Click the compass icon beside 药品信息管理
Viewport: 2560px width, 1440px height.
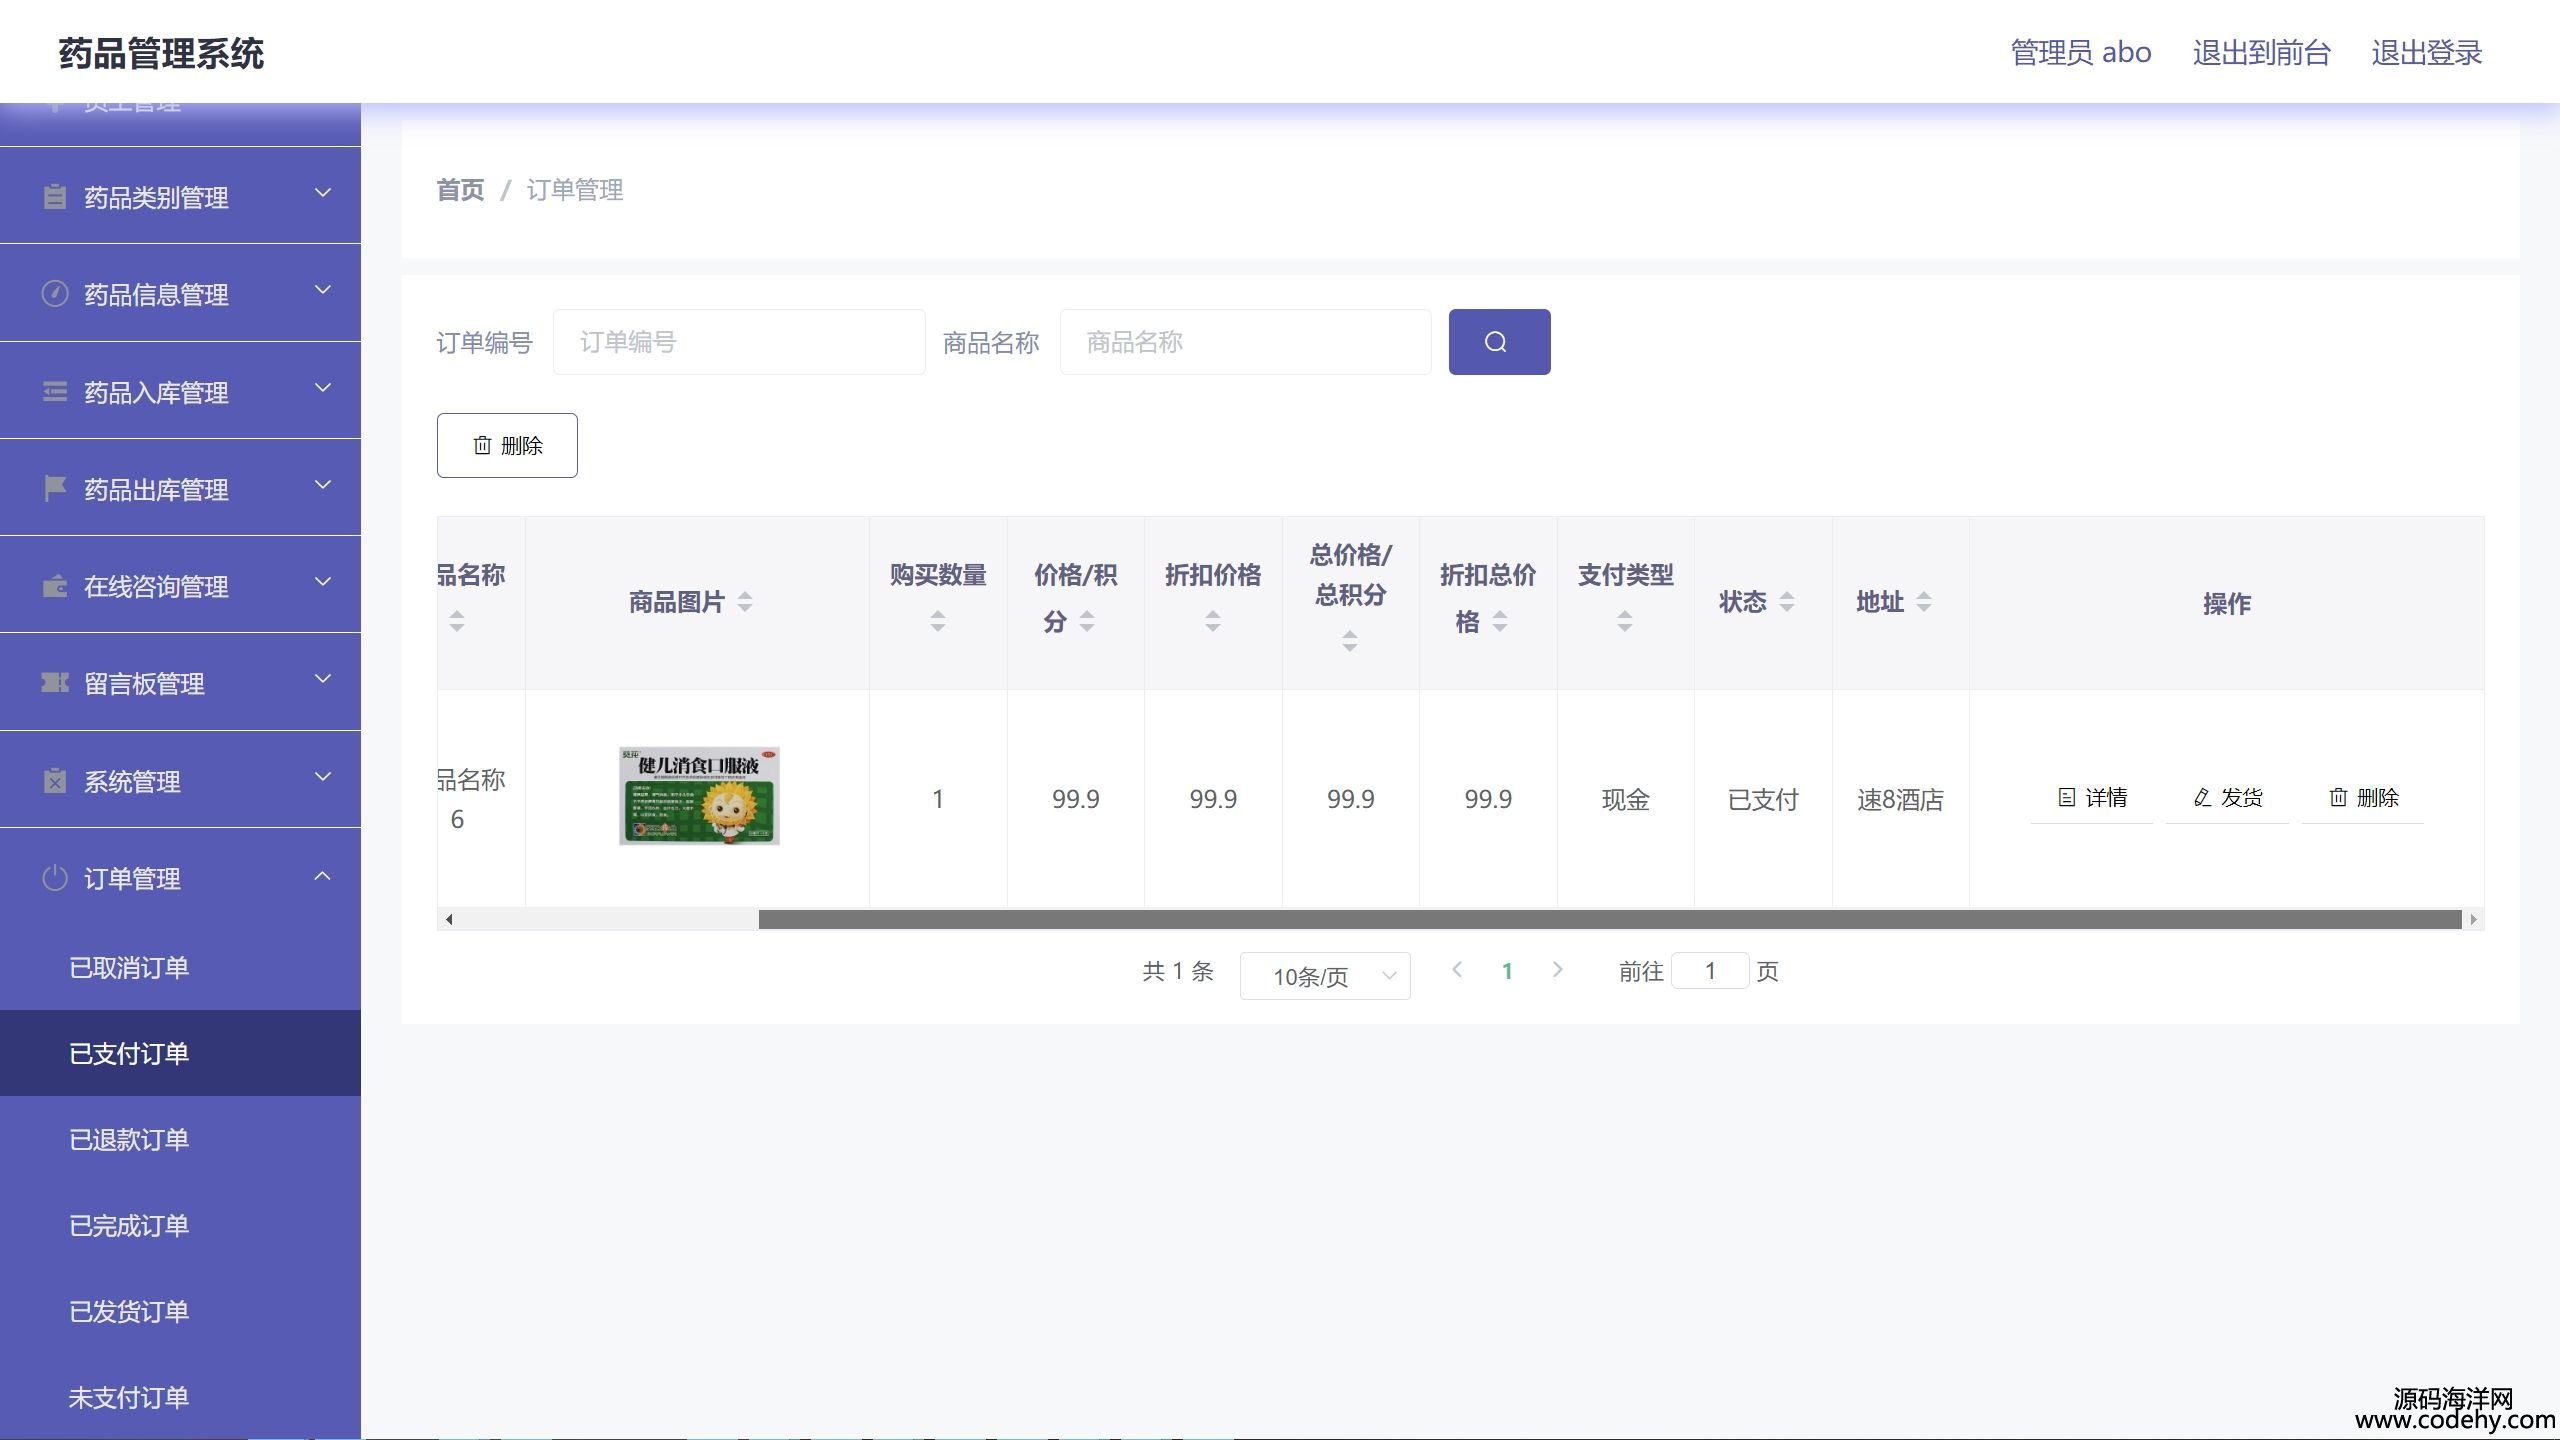pyautogui.click(x=55, y=293)
